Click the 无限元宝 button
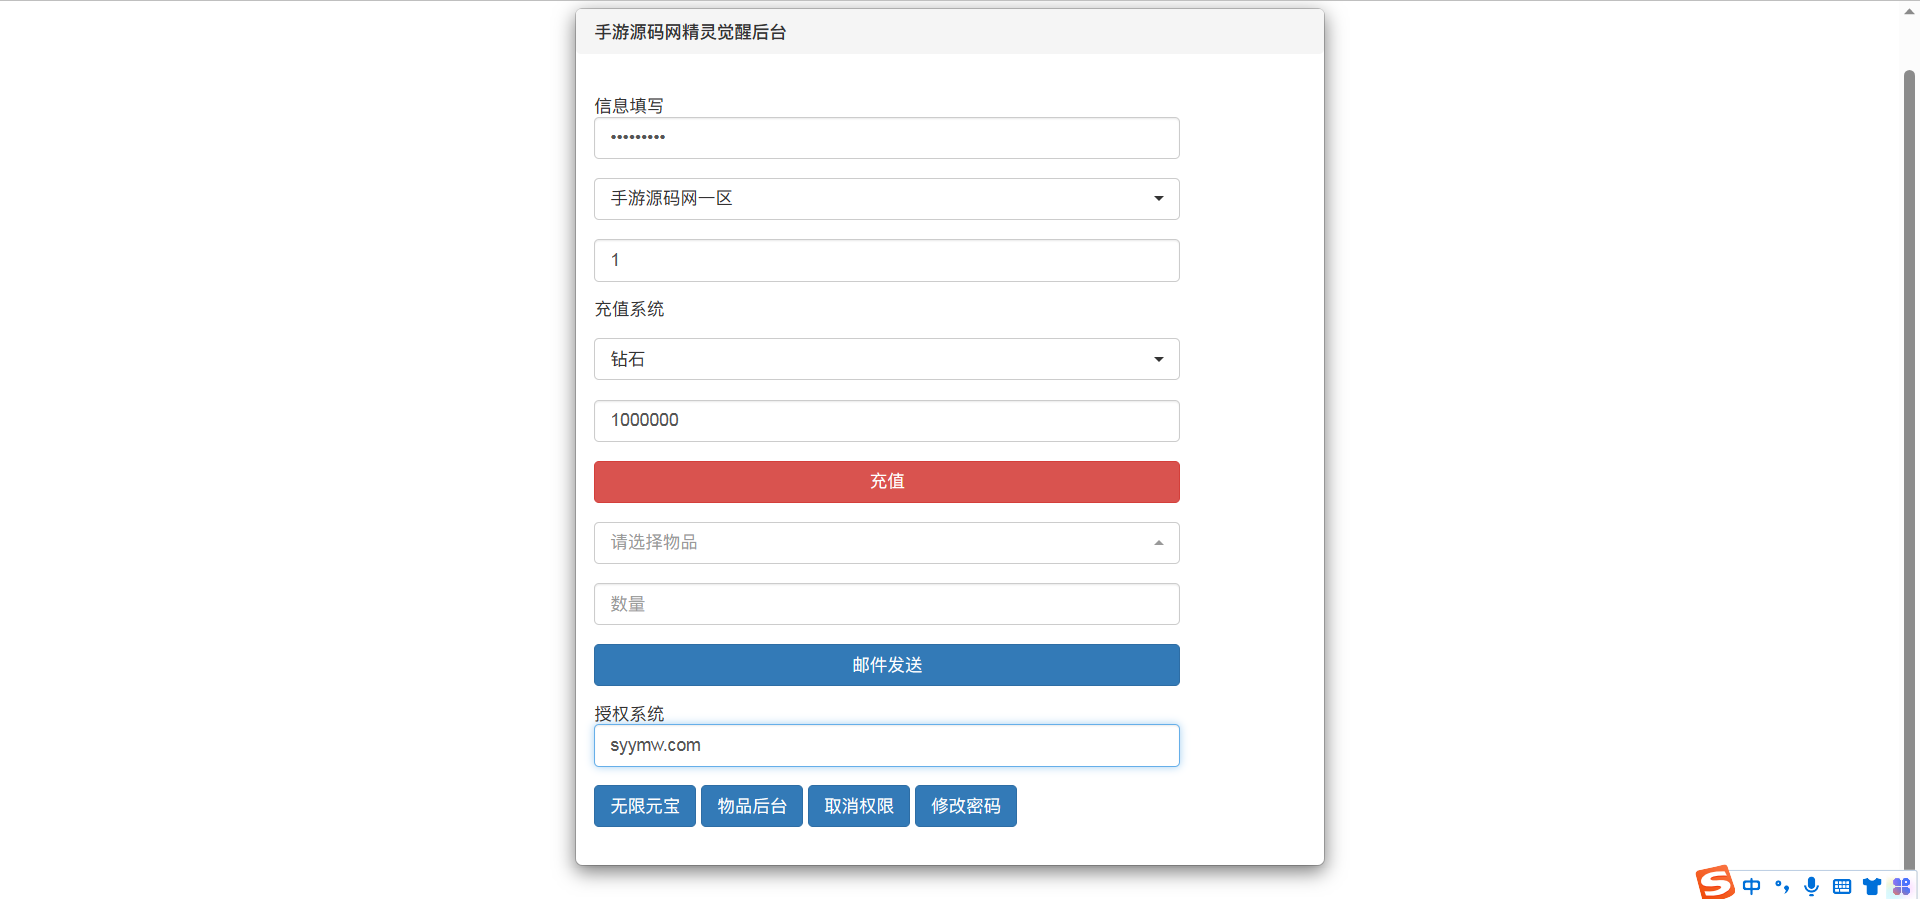1920x899 pixels. (645, 806)
